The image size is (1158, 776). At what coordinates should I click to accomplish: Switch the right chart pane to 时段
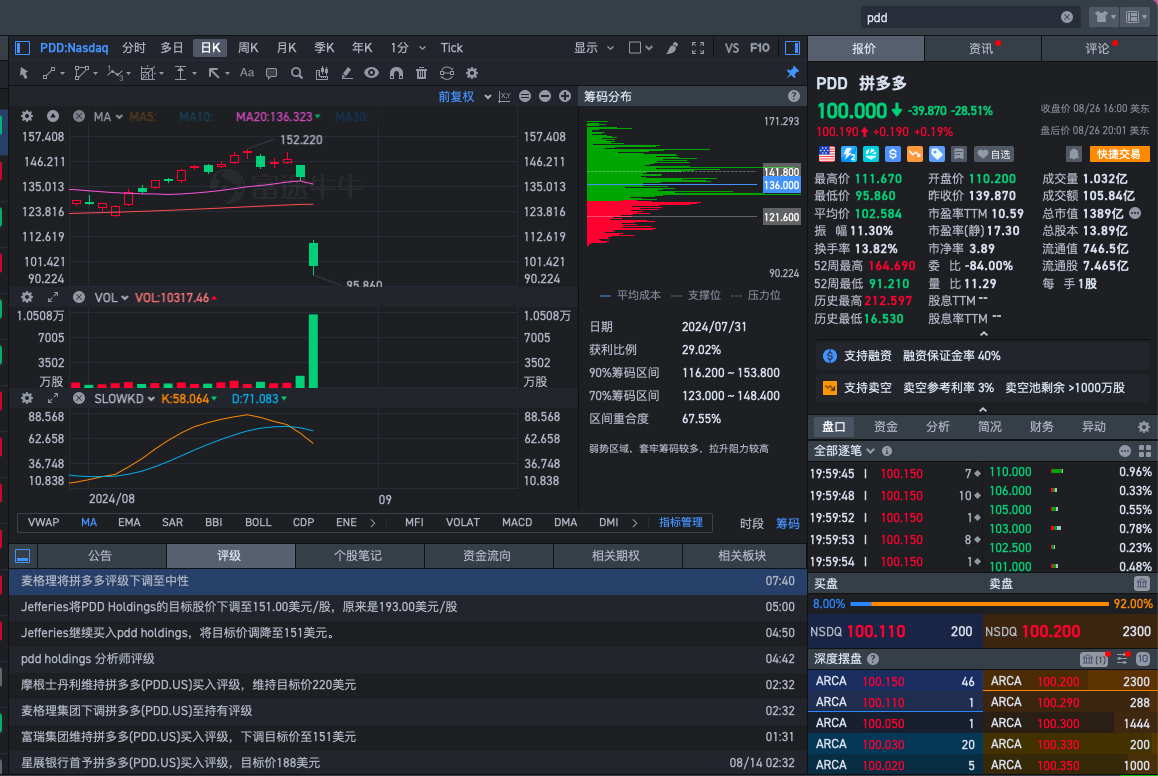[x=752, y=523]
